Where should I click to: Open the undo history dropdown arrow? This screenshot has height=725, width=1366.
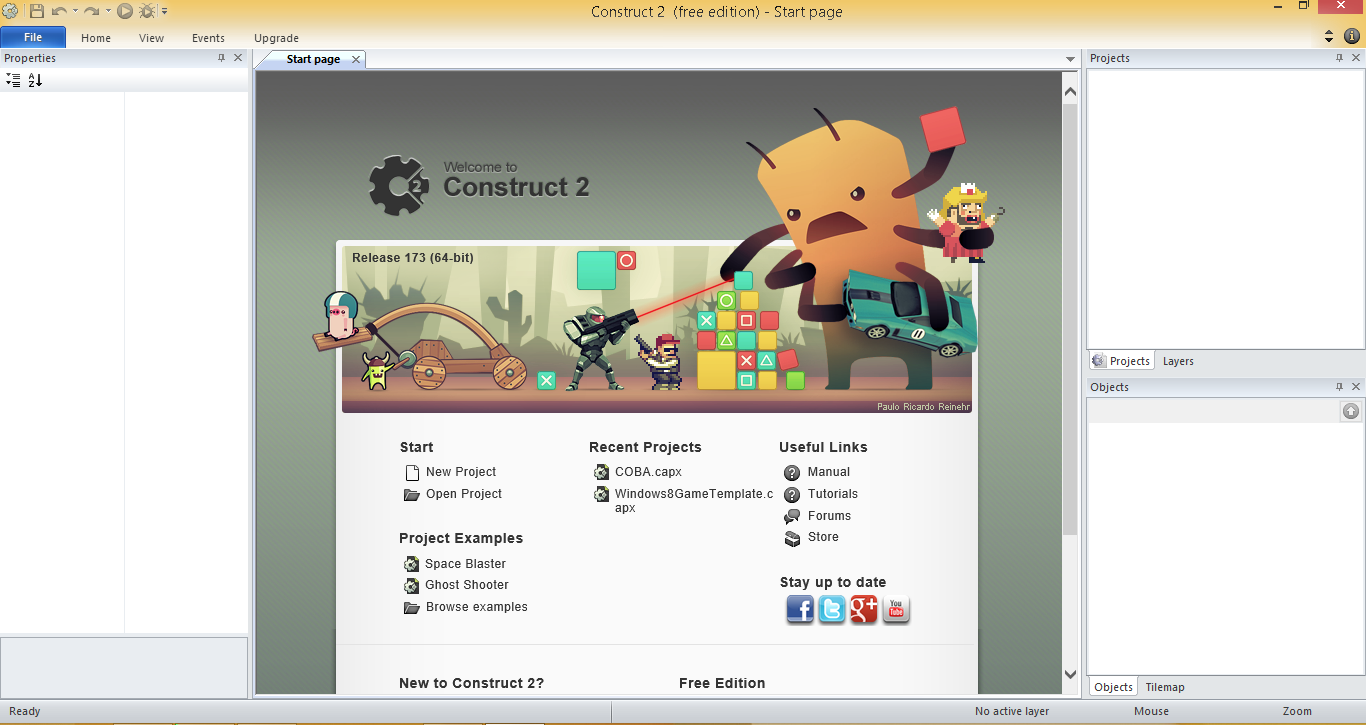coord(75,12)
